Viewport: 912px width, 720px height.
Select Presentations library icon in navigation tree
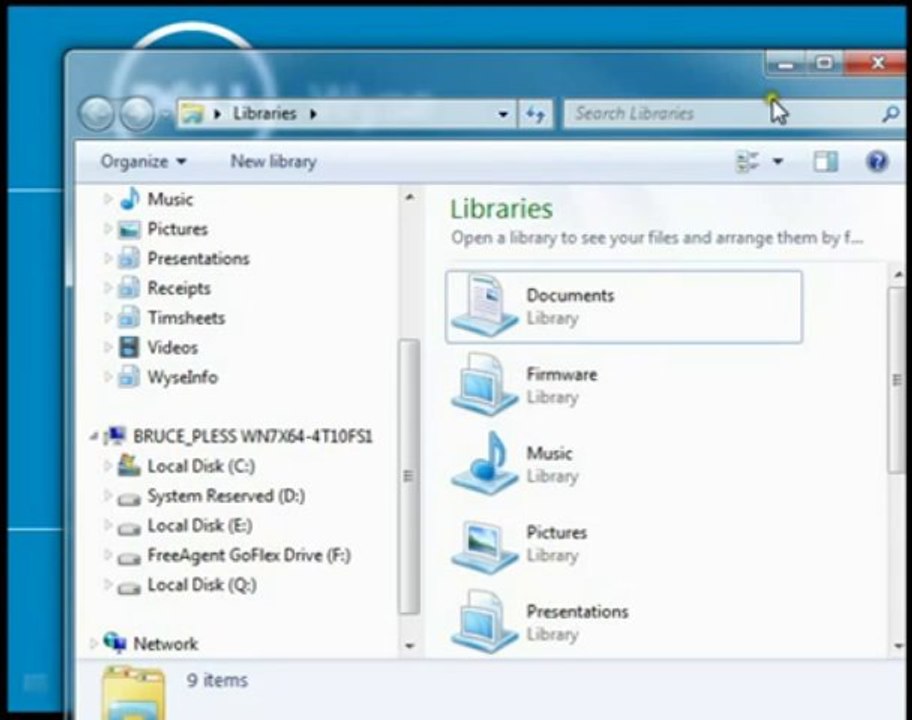[129, 258]
